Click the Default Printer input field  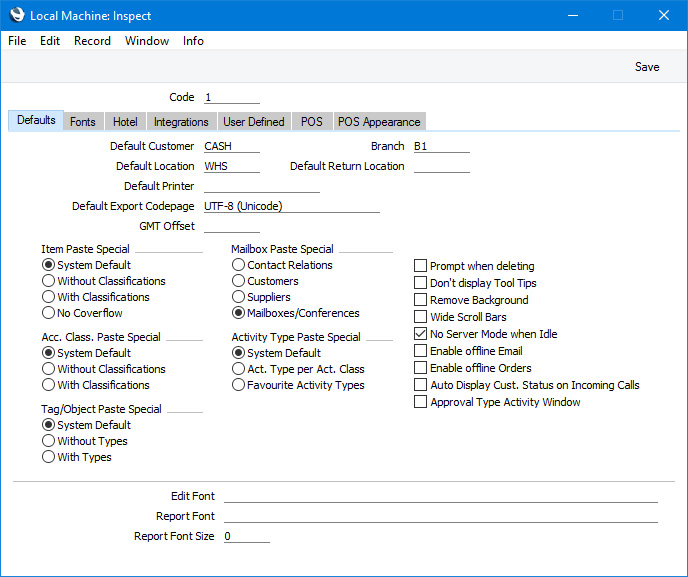click(262, 186)
